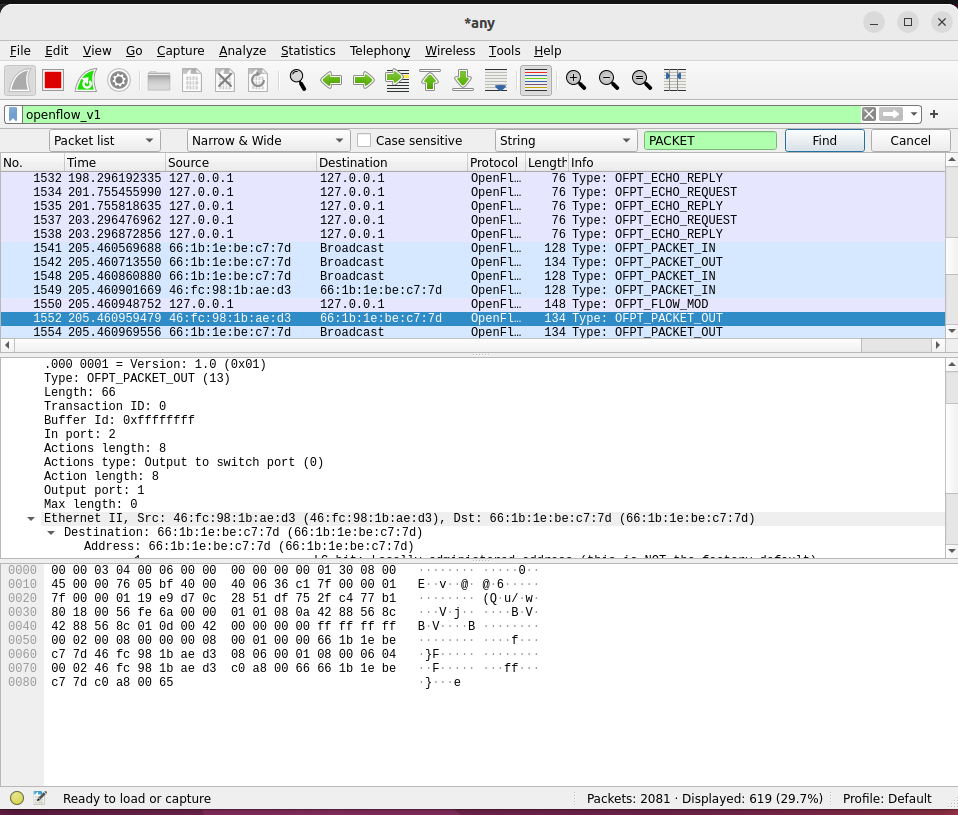This screenshot has height=815, width=958.
Task: Open the Help menu
Action: coord(547,51)
